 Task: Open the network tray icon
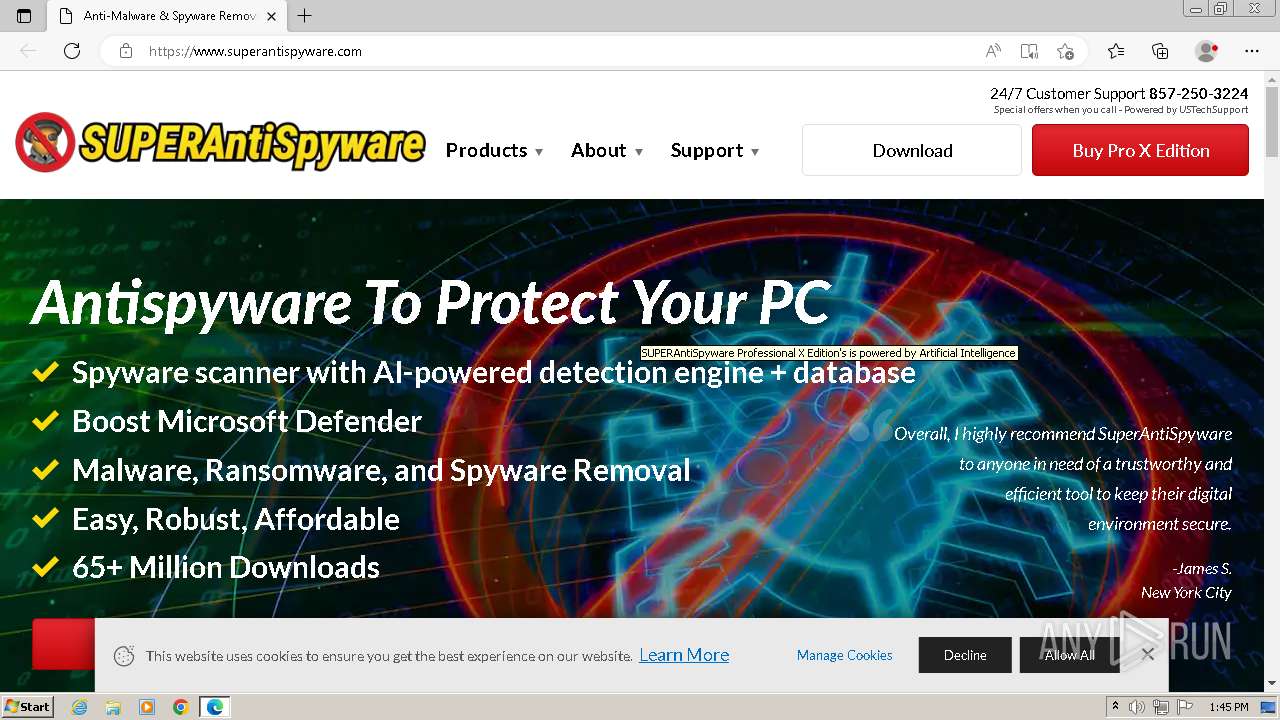[1161, 707]
